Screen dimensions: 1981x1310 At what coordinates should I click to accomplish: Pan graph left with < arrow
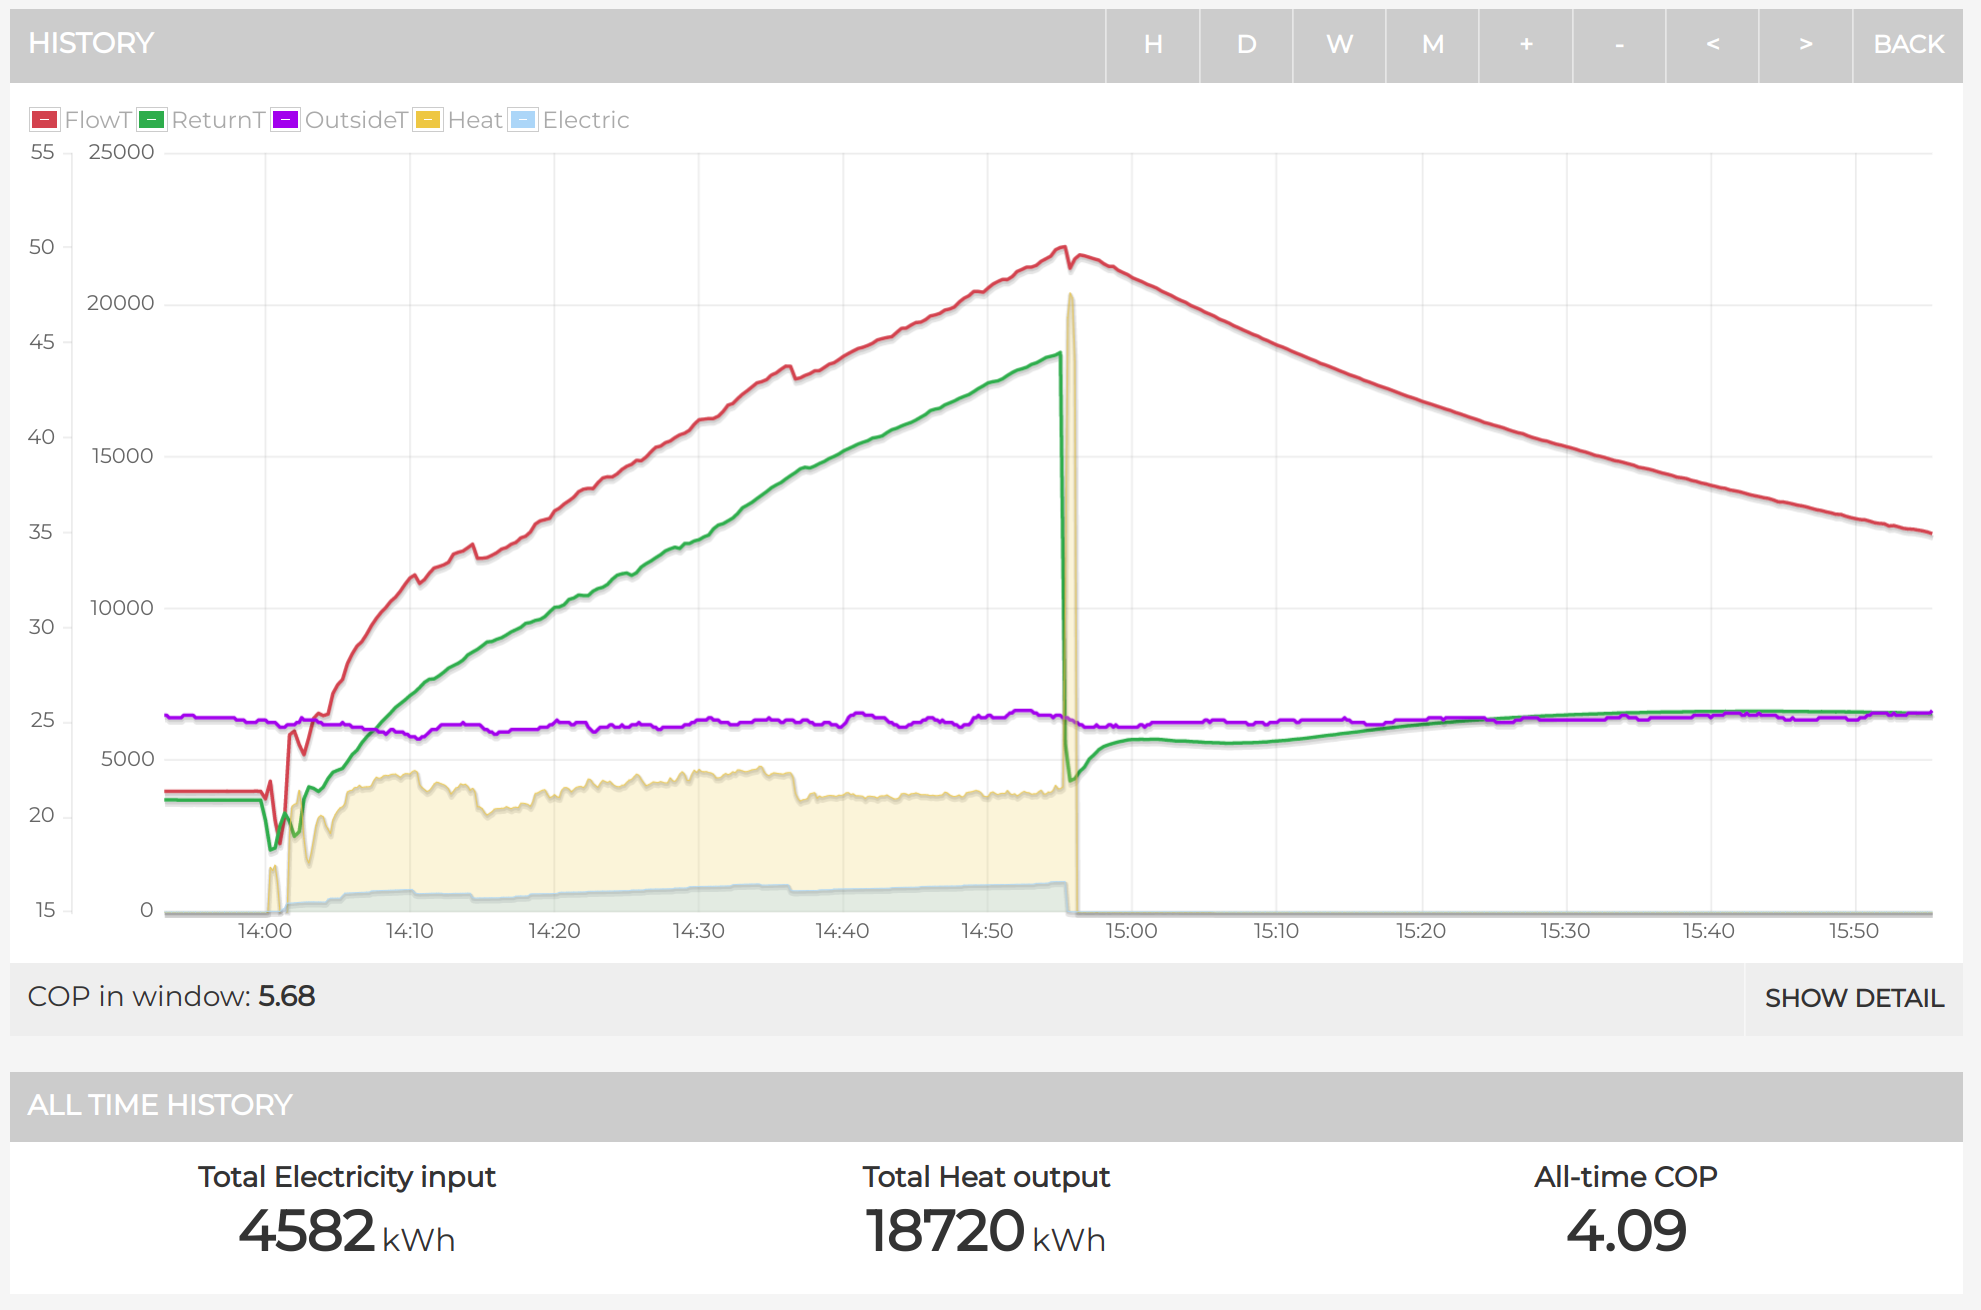tap(1712, 45)
